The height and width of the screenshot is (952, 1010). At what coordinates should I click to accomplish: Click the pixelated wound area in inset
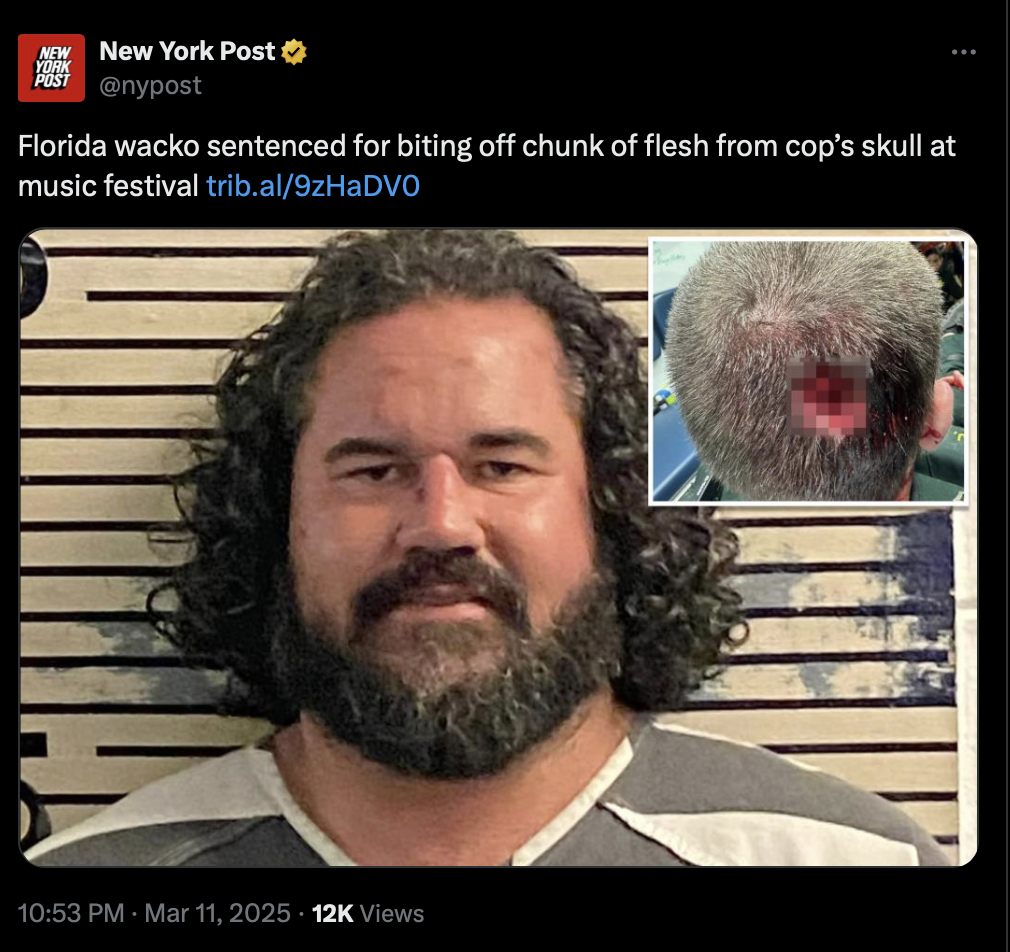coord(829,394)
